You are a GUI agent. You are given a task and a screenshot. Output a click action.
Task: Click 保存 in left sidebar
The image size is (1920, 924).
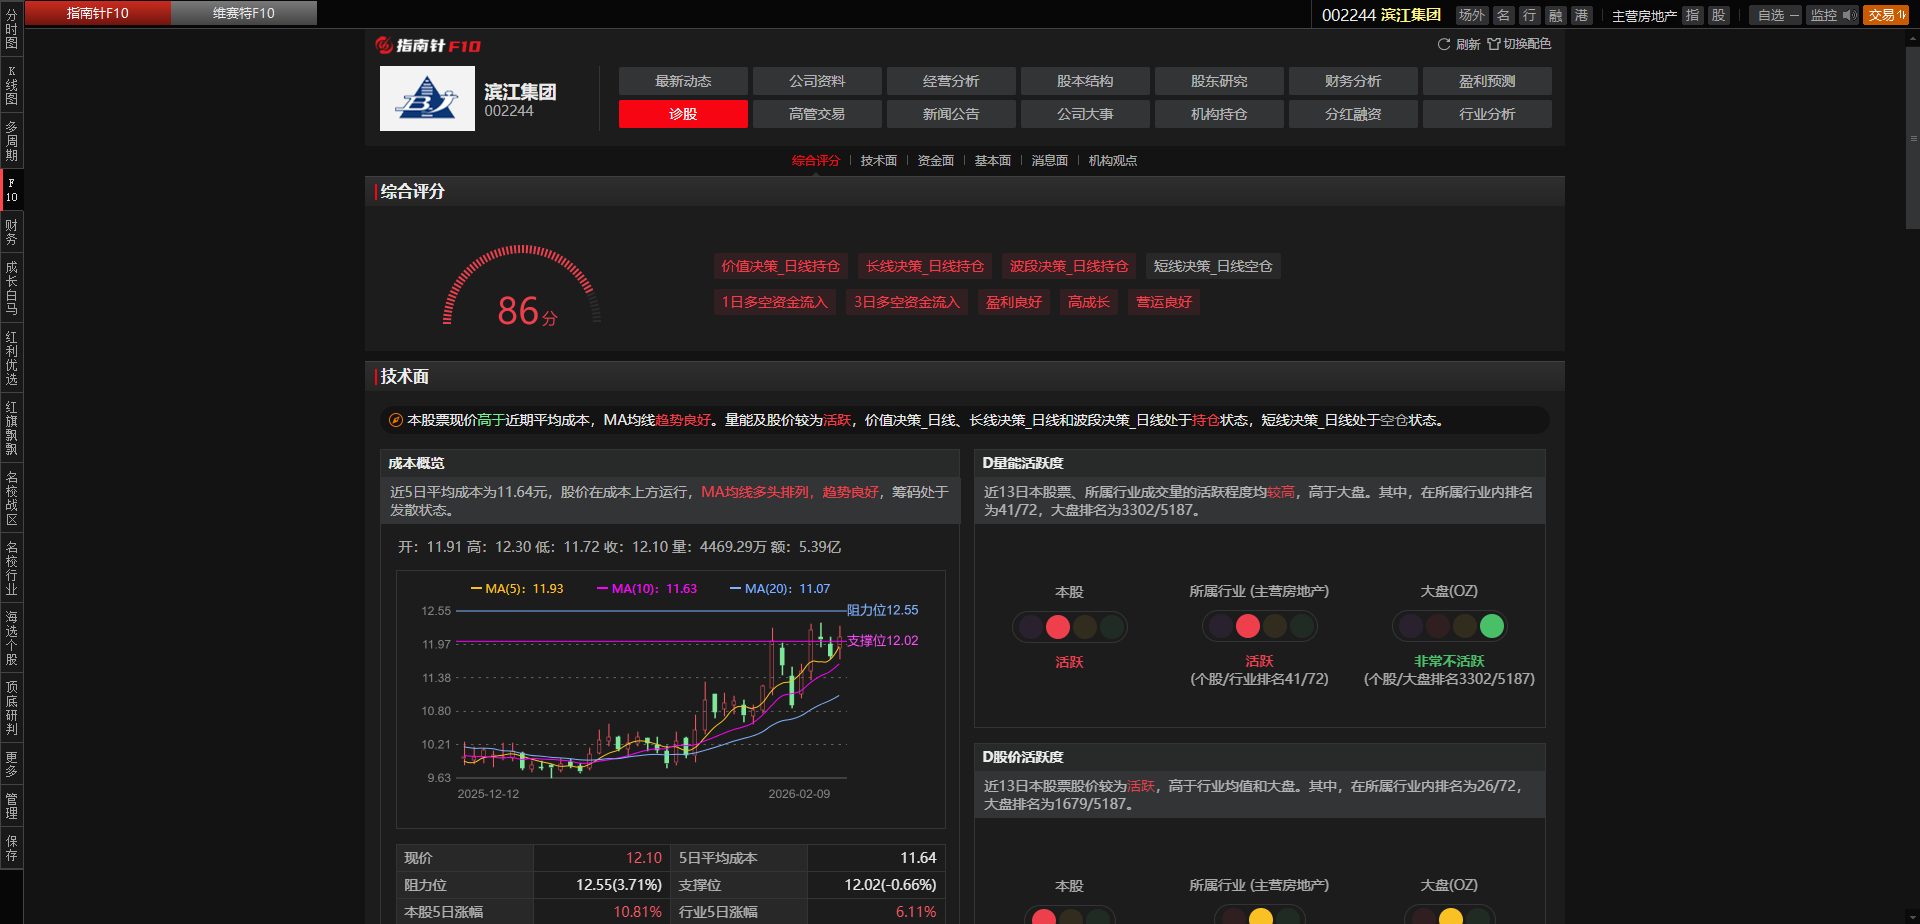click(x=12, y=848)
